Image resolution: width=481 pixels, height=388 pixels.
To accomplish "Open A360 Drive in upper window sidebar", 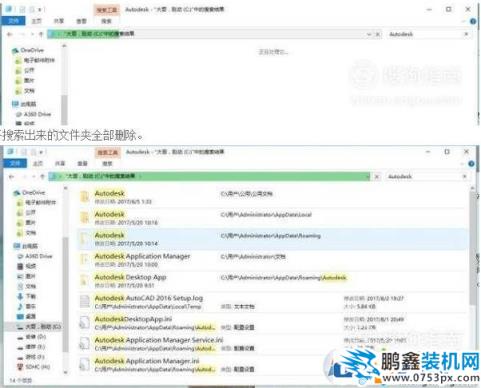I will [x=33, y=114].
